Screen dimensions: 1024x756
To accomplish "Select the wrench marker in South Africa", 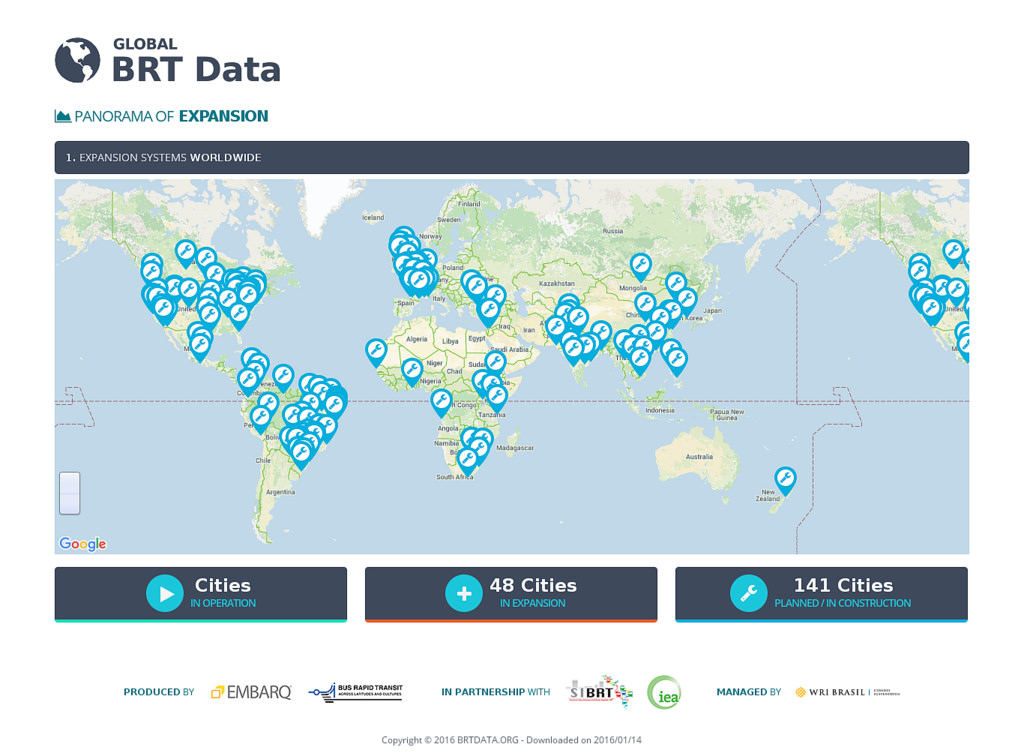I will click(467, 459).
